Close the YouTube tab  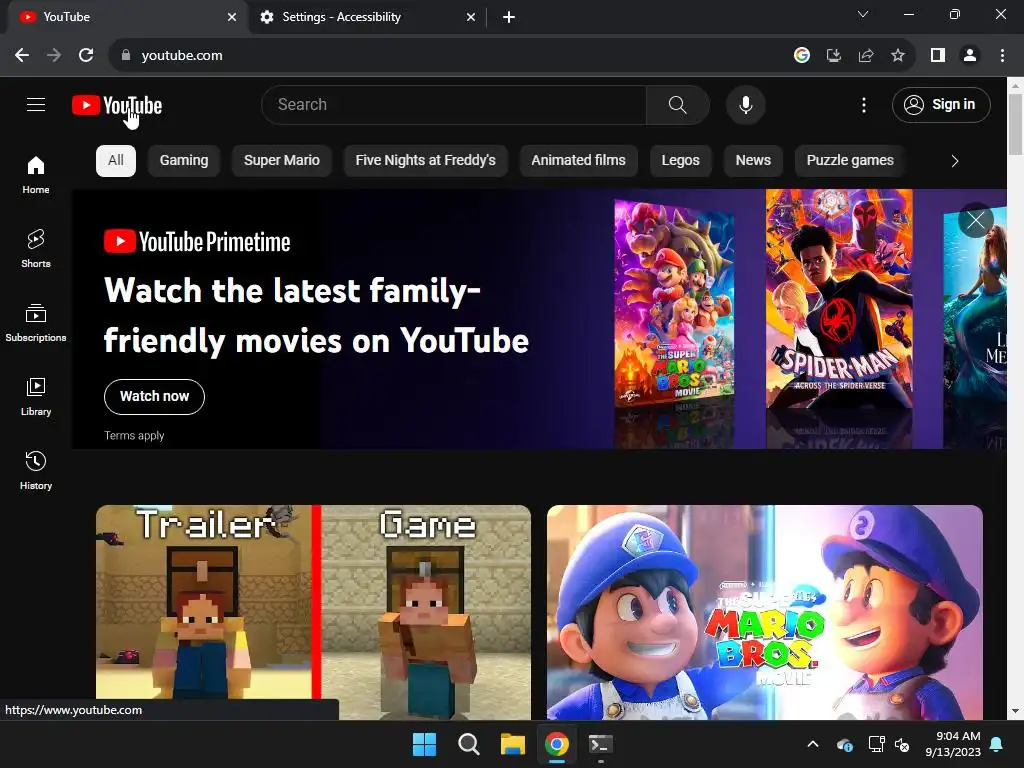coord(232,17)
